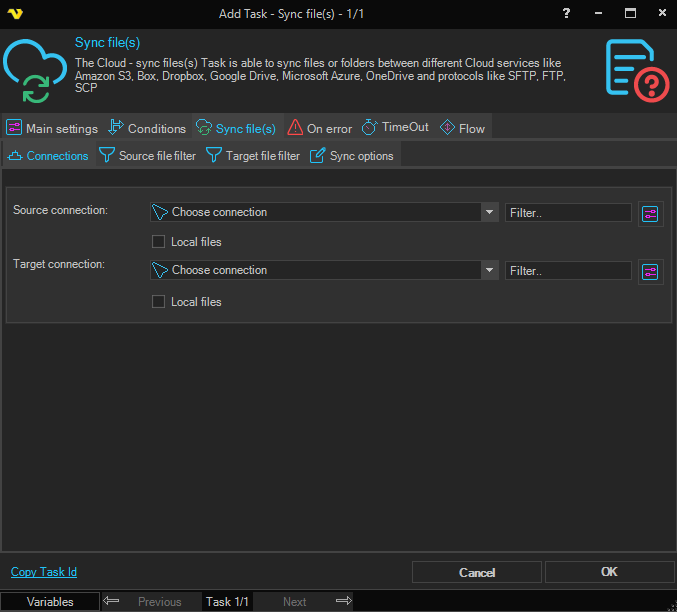Select the Source file filter sub-tab
The height and width of the screenshot is (612, 677).
148,156
